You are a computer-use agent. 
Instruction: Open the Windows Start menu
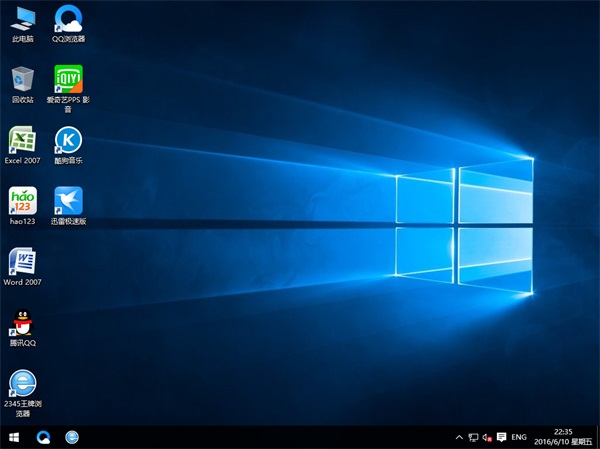tap(14, 437)
